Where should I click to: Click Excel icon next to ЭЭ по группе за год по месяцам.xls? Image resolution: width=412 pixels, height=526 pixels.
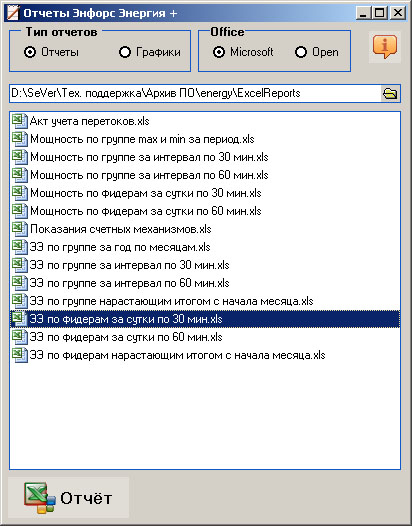click(x=20, y=247)
